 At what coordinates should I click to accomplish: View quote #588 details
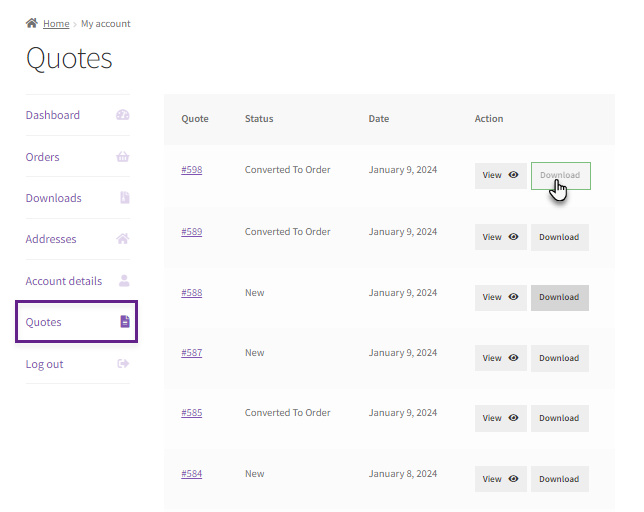[x=501, y=297]
